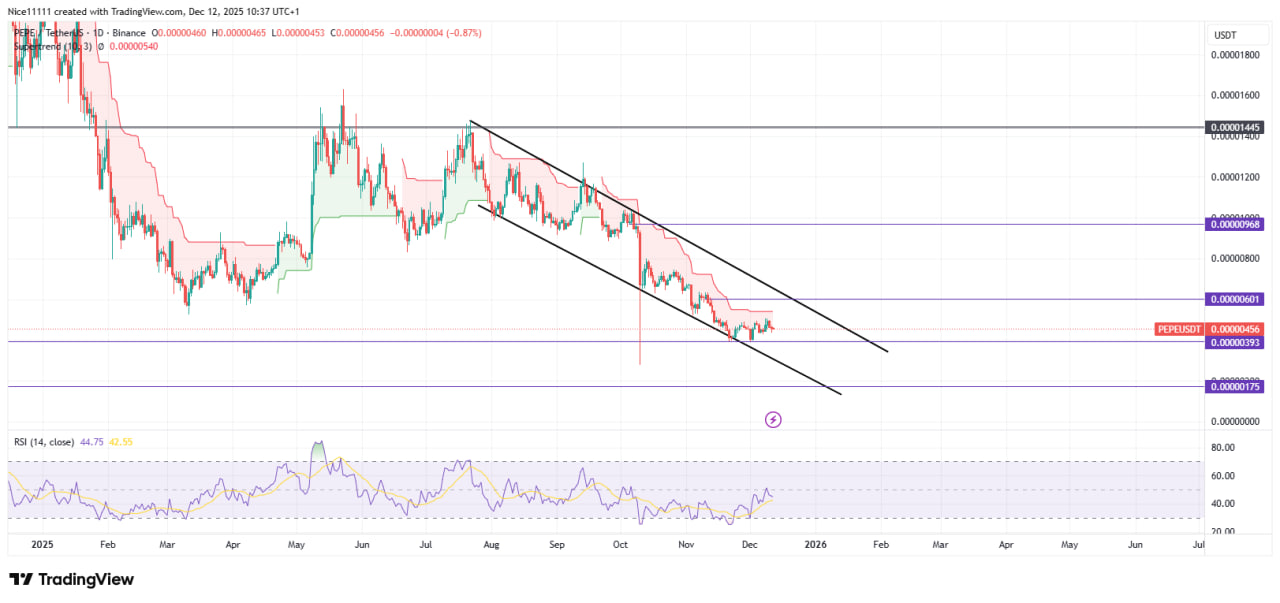
Task: Click the 40.00 RSI axis value
Action: (x=1222, y=503)
